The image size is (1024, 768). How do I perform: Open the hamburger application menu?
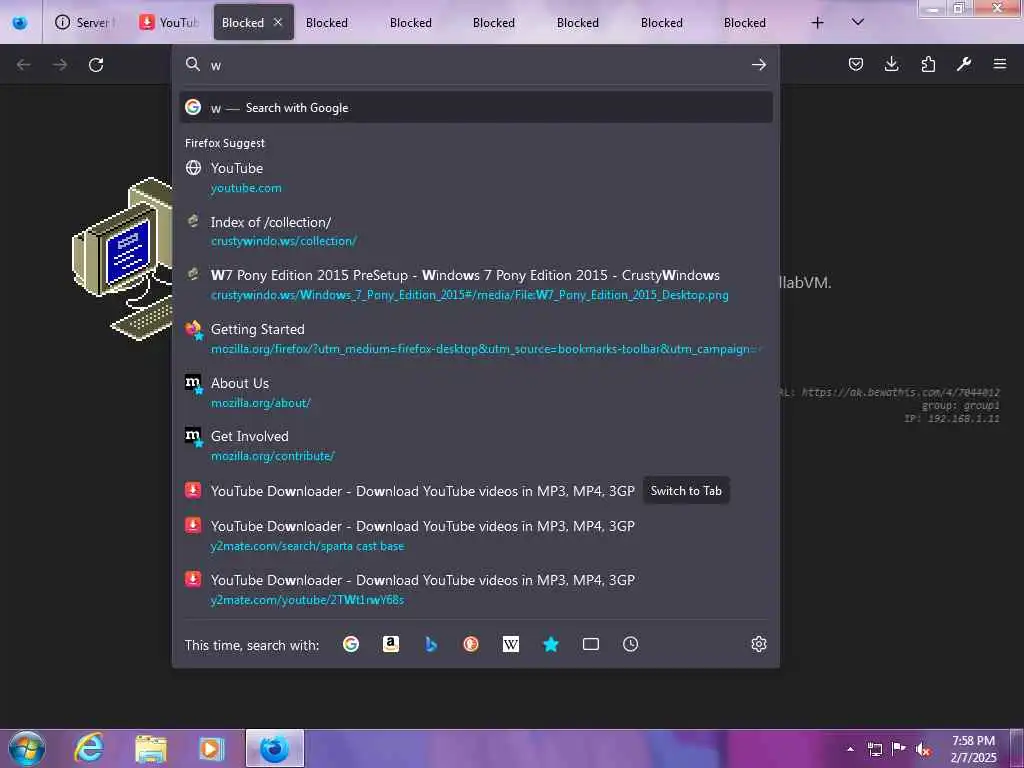pyautogui.click(x=1000, y=64)
